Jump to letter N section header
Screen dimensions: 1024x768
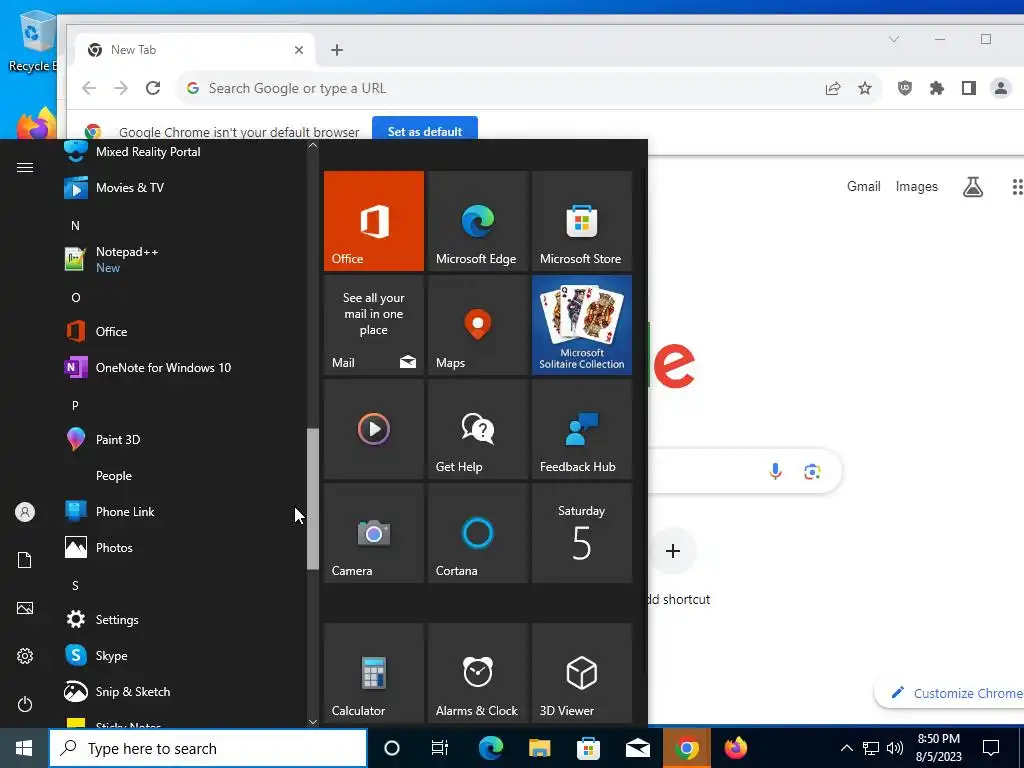pyautogui.click(x=75, y=225)
